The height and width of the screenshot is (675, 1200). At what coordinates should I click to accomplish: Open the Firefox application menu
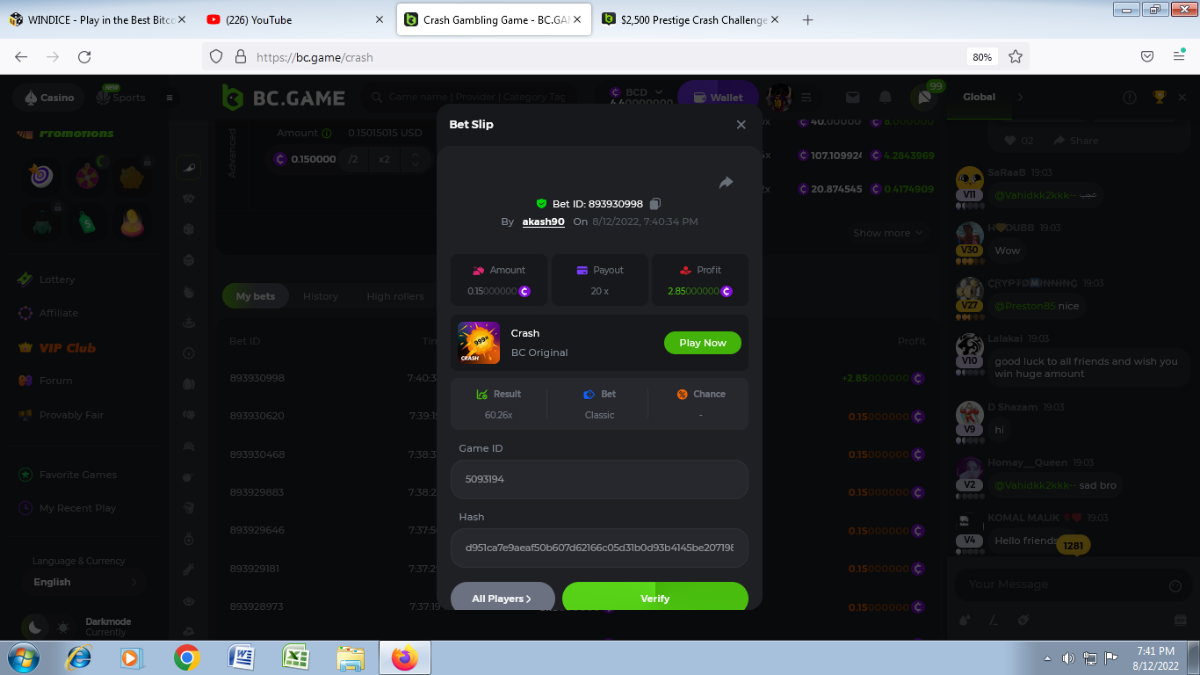1180,57
